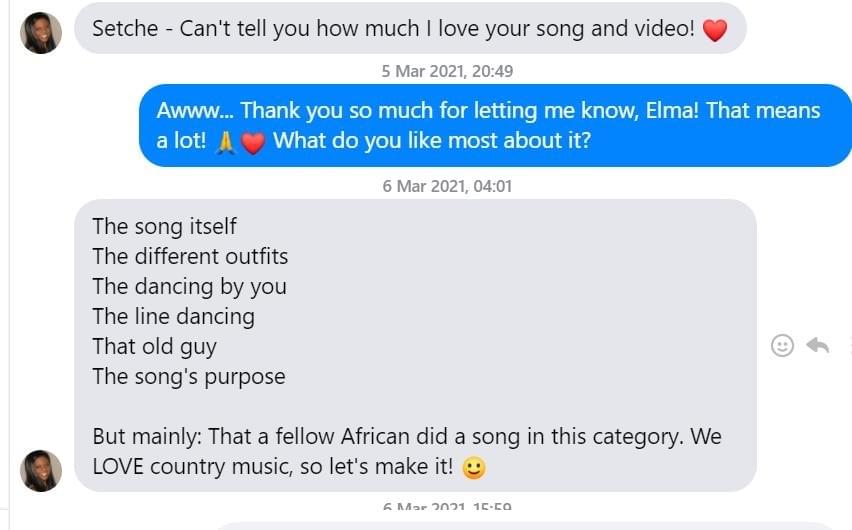
Task: Click the emoji react smiley icon
Action: pyautogui.click(x=782, y=345)
